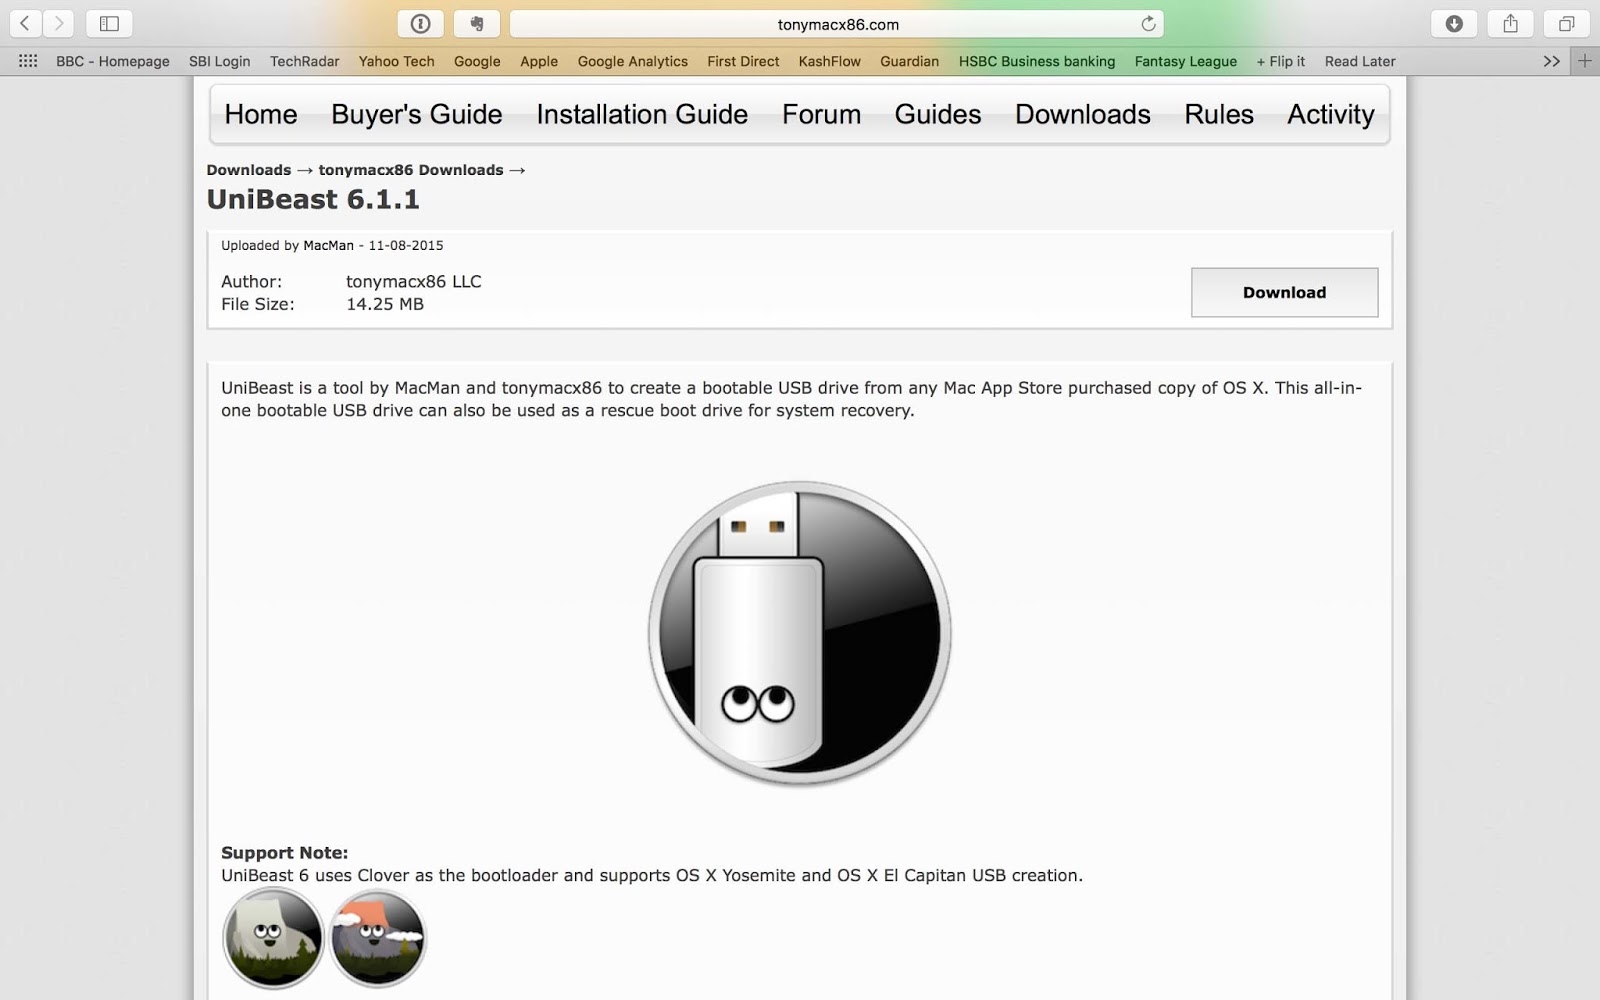This screenshot has width=1600, height=1000.
Task: Reload the page with the refresh icon
Action: pyautogui.click(x=1148, y=24)
